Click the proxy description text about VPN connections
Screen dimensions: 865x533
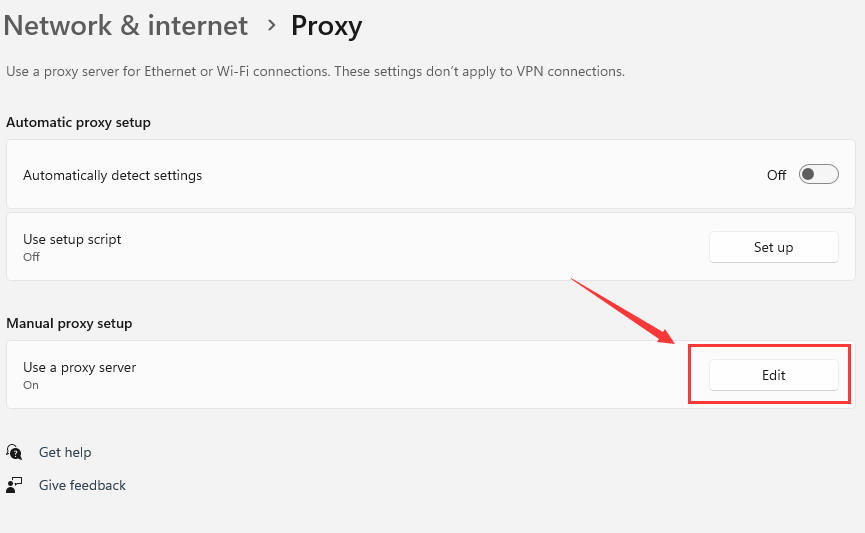pyautogui.click(x=316, y=71)
